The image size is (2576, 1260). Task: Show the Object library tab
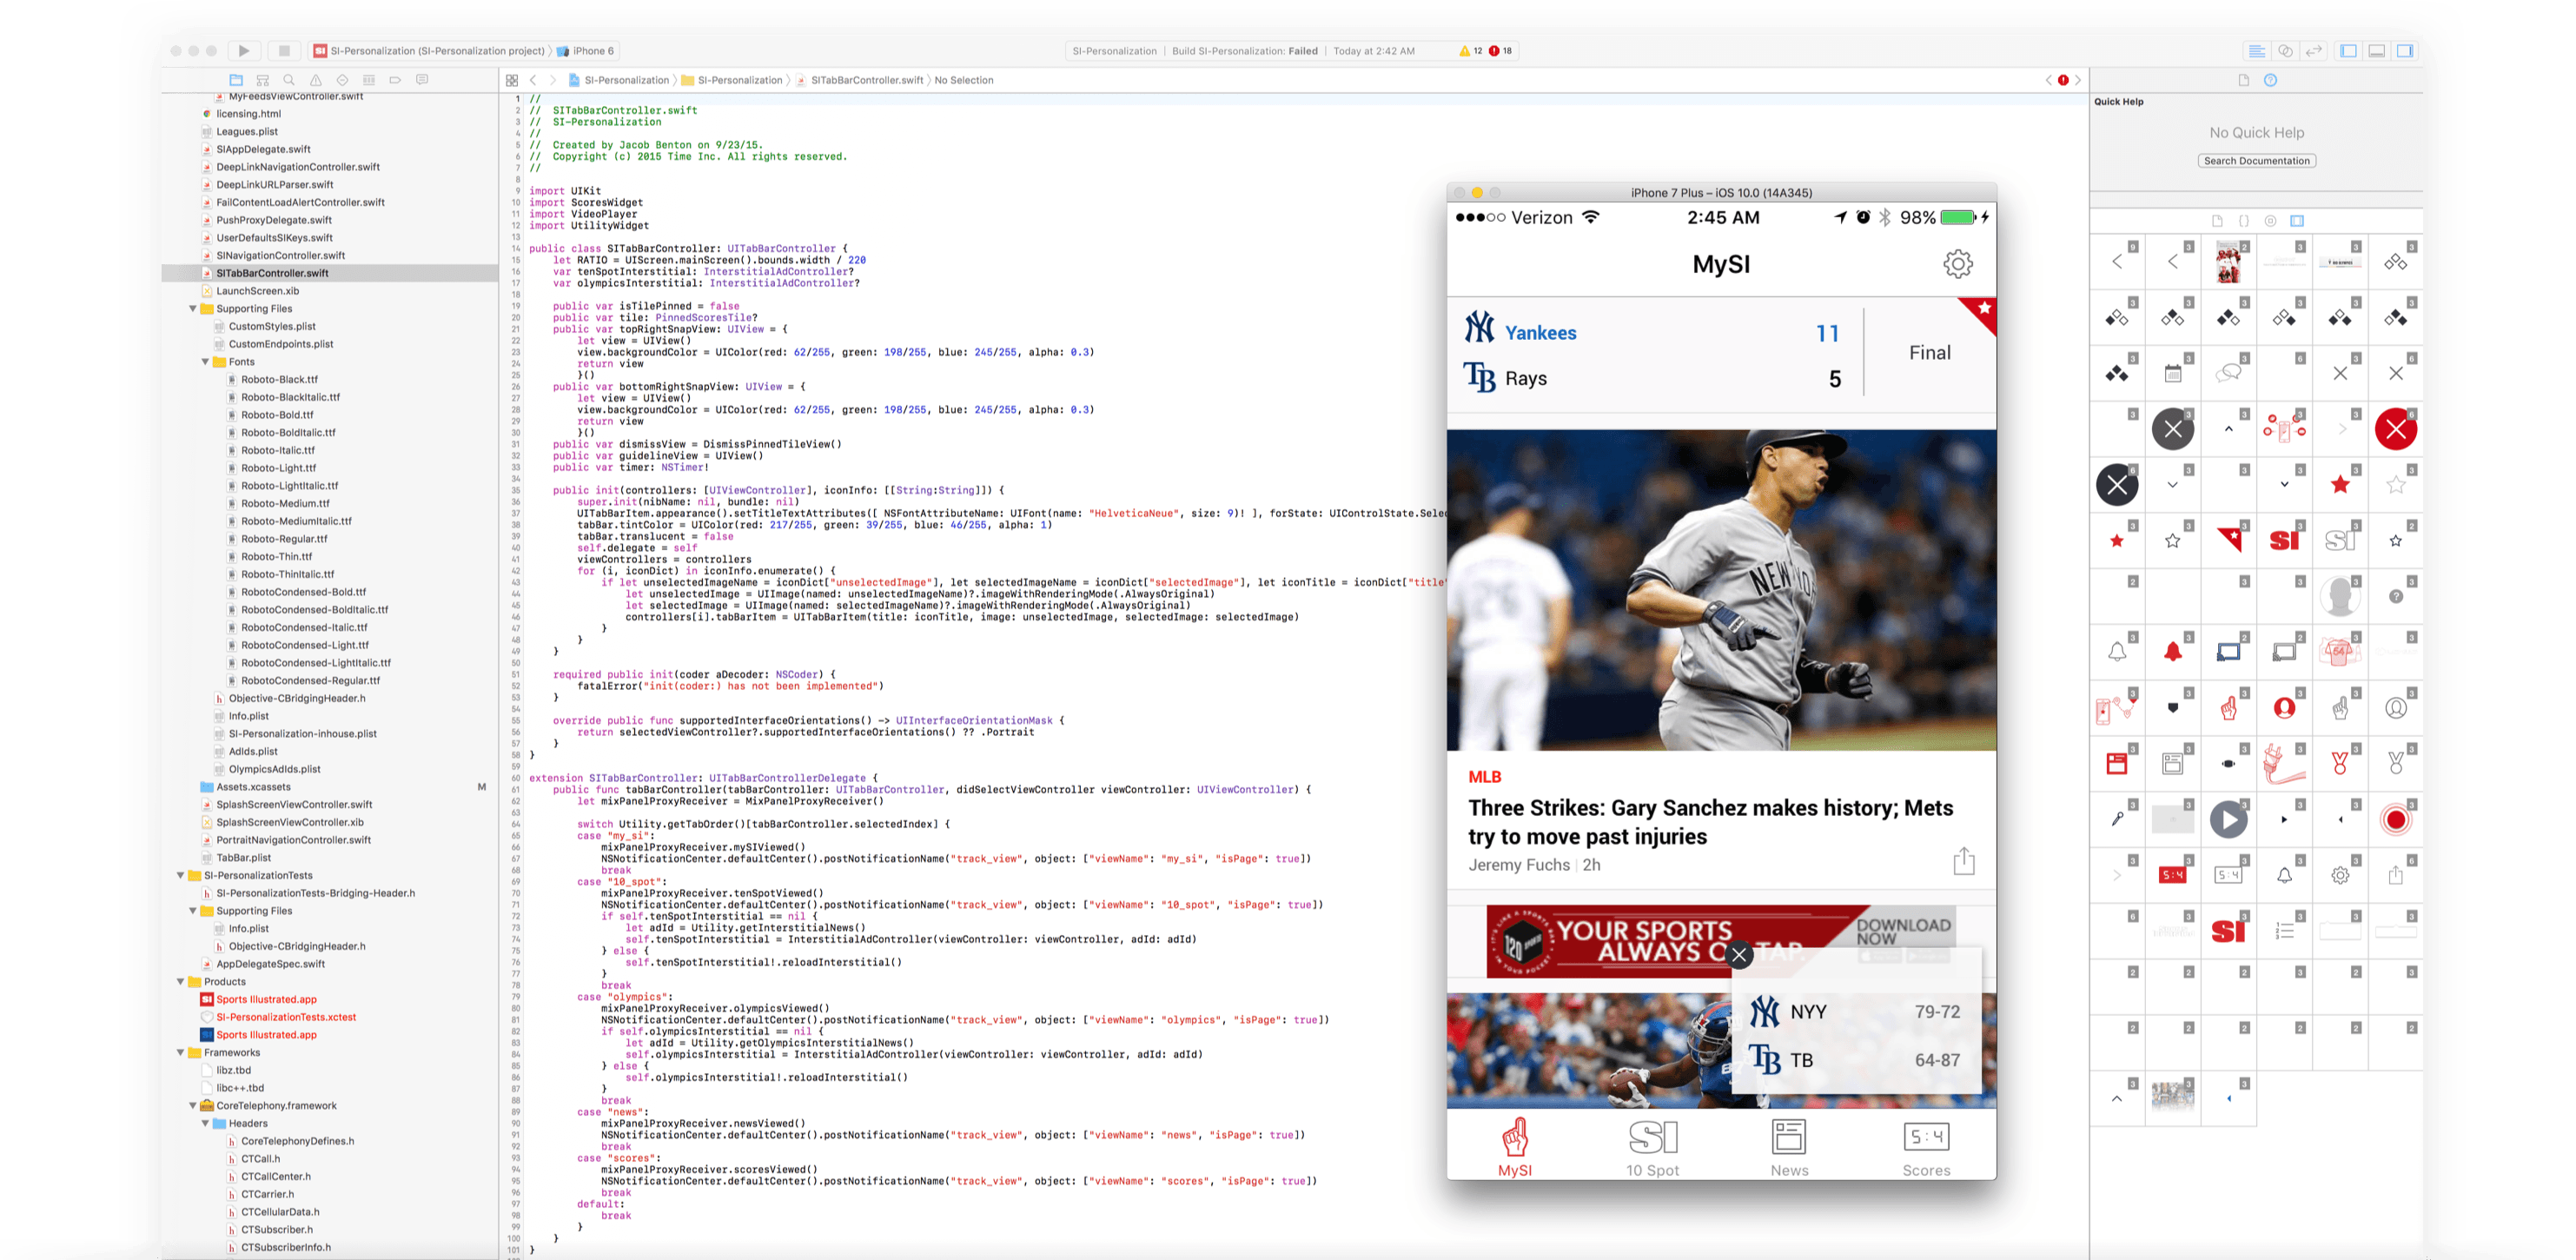pyautogui.click(x=2271, y=221)
